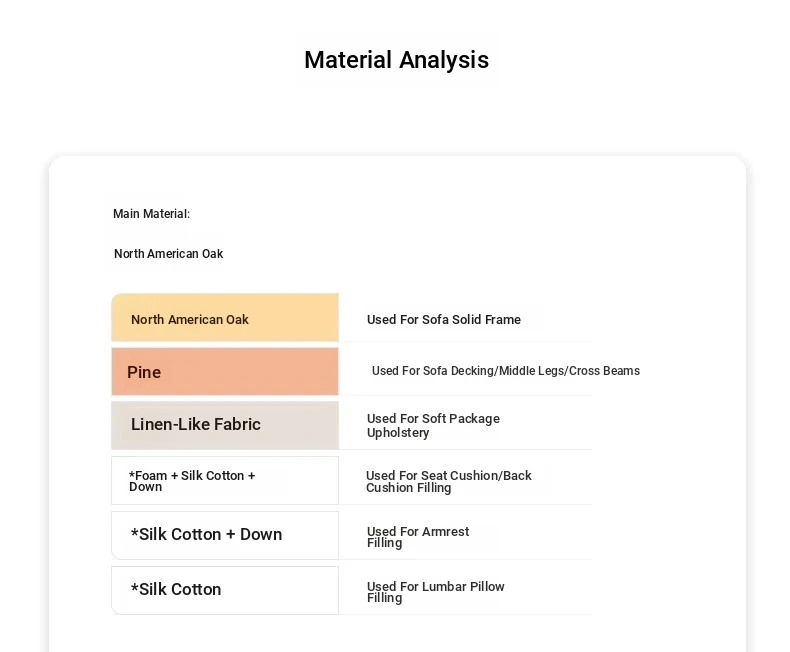Click North American Oak text under Main Material
The height and width of the screenshot is (652, 790).
click(x=168, y=253)
